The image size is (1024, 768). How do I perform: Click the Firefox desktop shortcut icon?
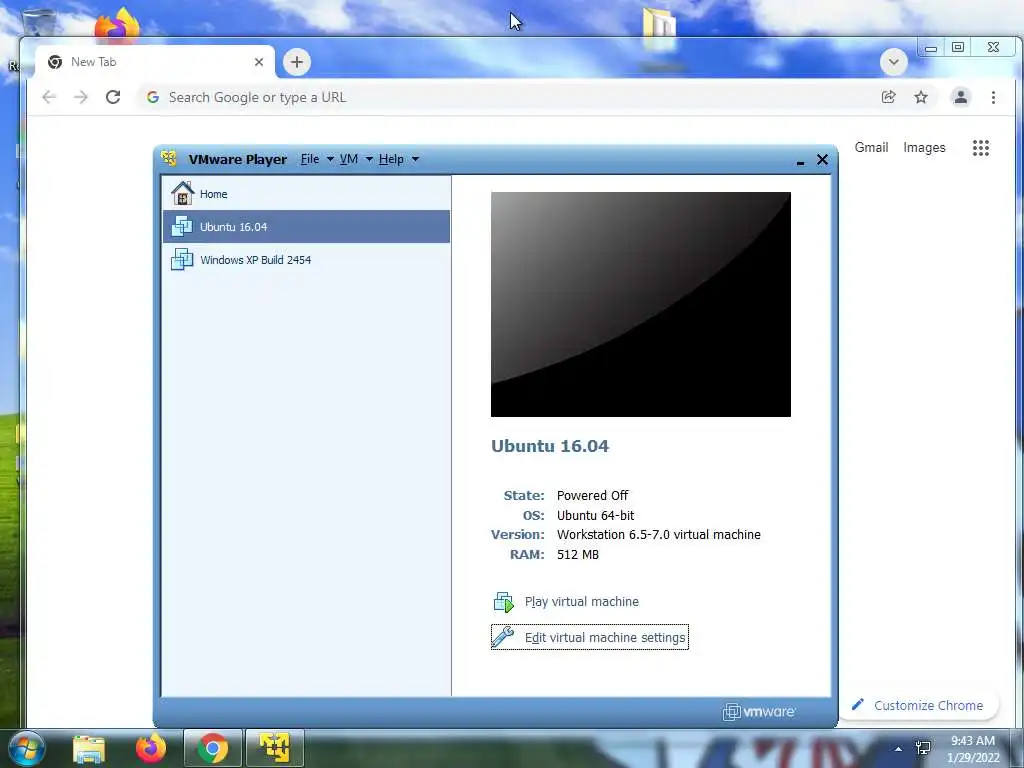pyautogui.click(x=118, y=24)
